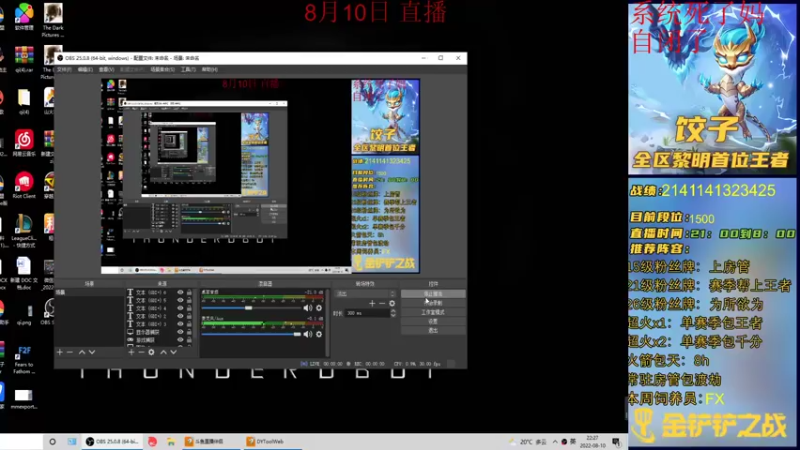
Task: Move selected source up with arrow icon
Action: click(163, 352)
